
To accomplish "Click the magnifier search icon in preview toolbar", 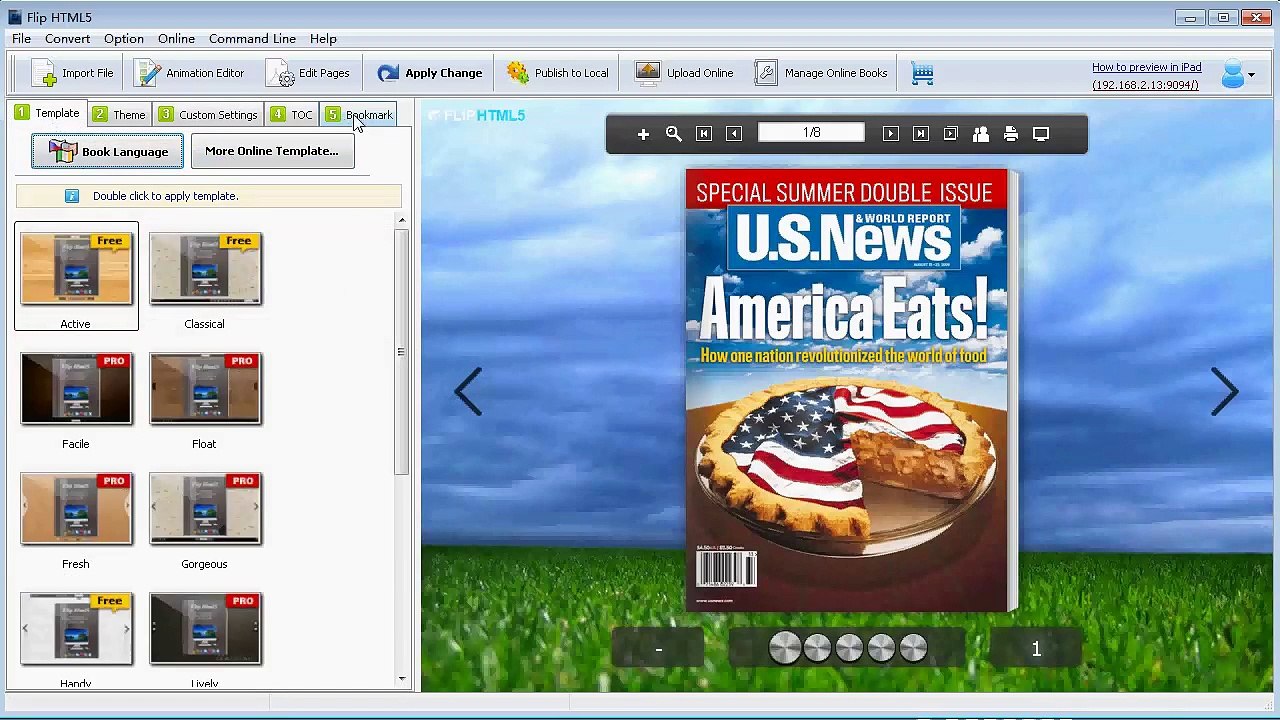I will pyautogui.click(x=674, y=134).
